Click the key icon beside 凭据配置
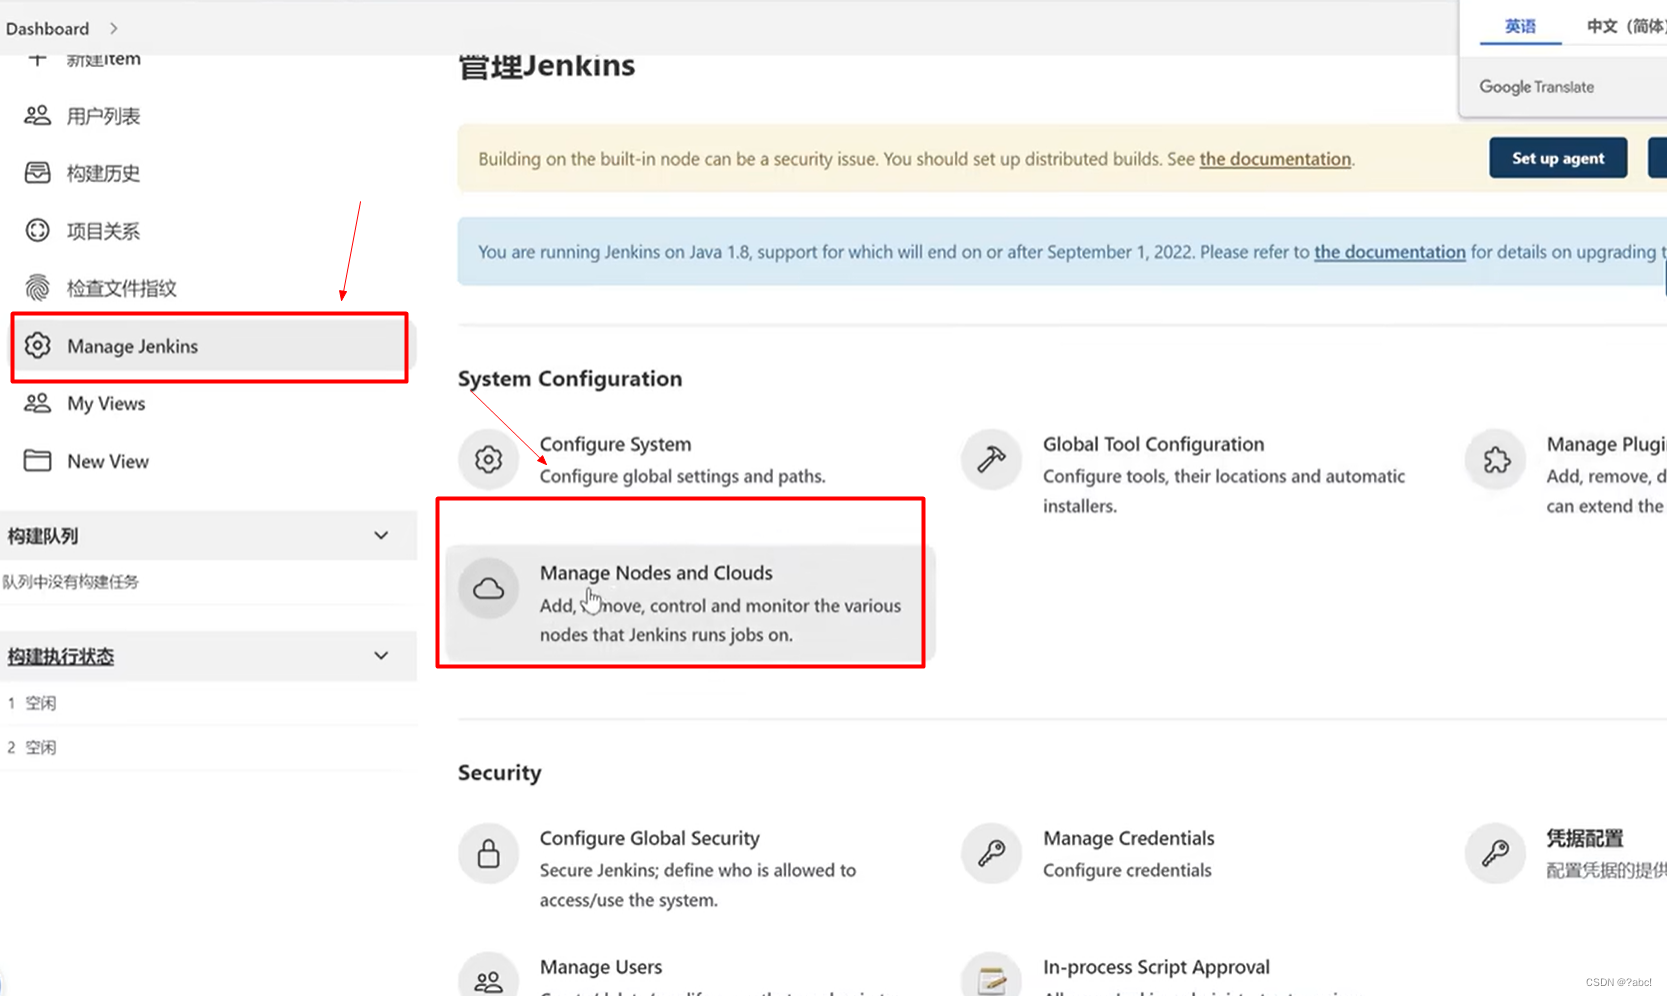Image resolution: width=1667 pixels, height=996 pixels. click(x=1495, y=853)
